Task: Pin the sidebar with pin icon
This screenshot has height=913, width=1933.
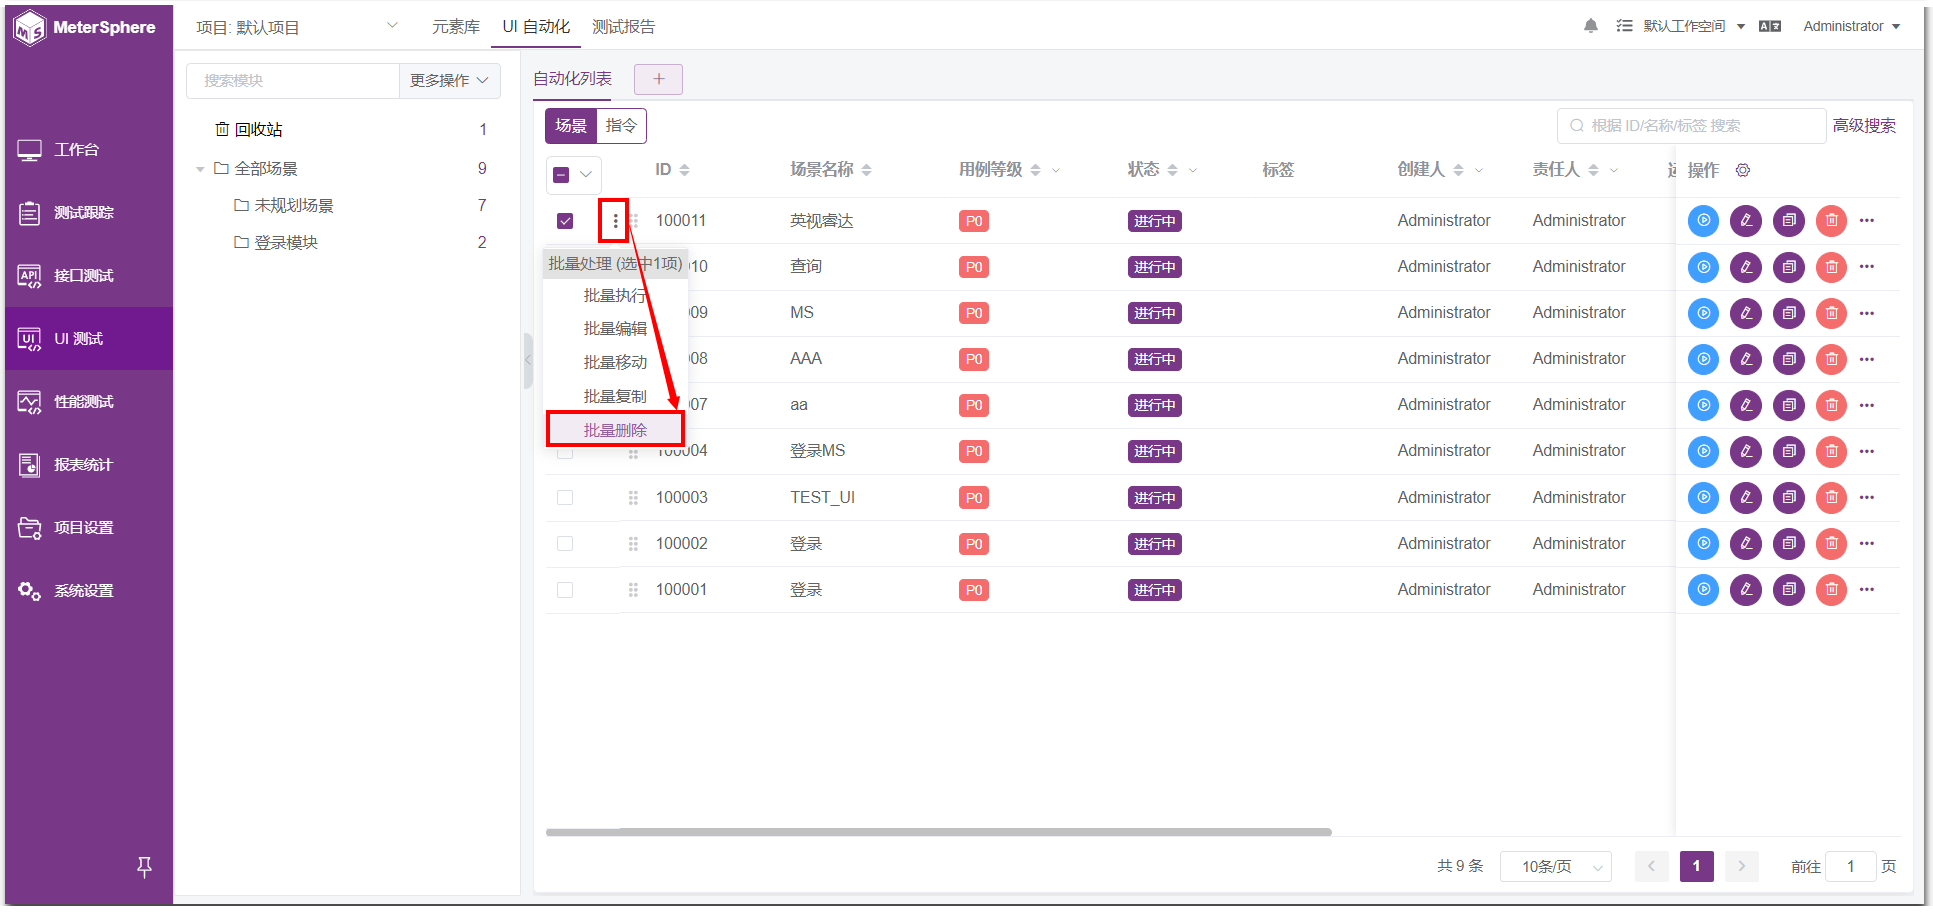Action: click(x=144, y=867)
